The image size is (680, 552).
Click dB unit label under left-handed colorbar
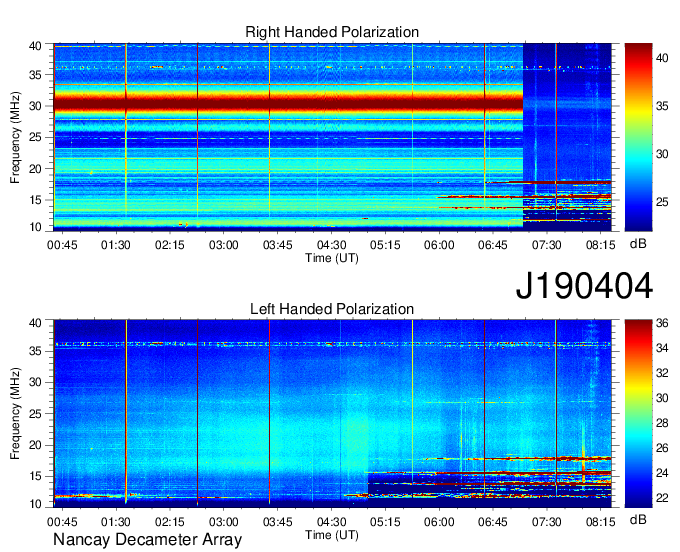(x=638, y=520)
